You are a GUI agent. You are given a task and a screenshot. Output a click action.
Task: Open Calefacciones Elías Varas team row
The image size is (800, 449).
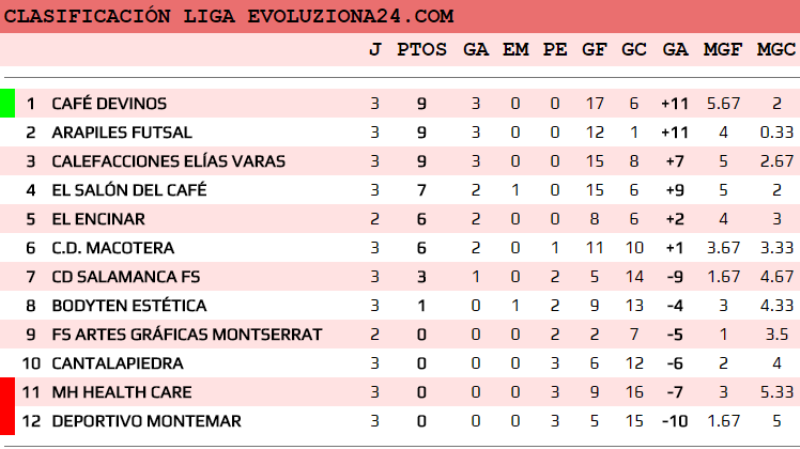(x=168, y=161)
